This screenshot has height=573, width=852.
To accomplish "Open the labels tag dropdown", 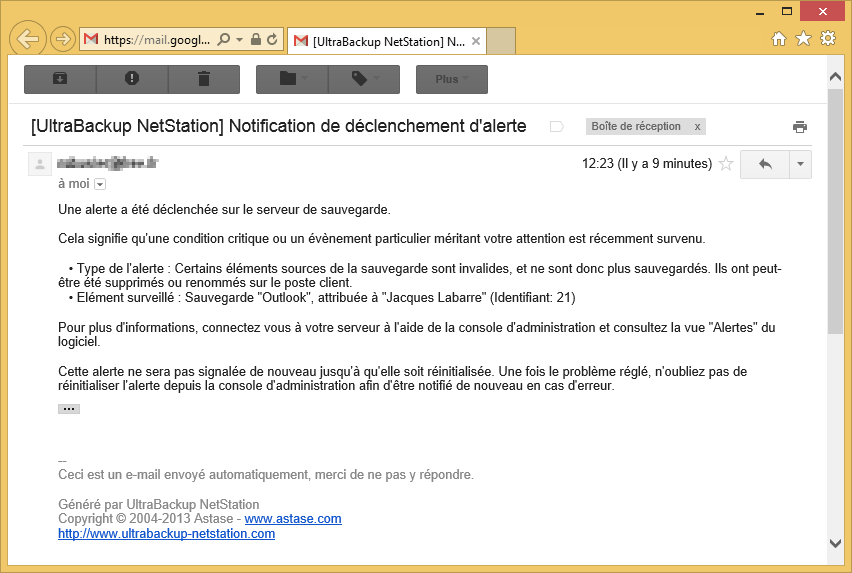I will click(364, 79).
